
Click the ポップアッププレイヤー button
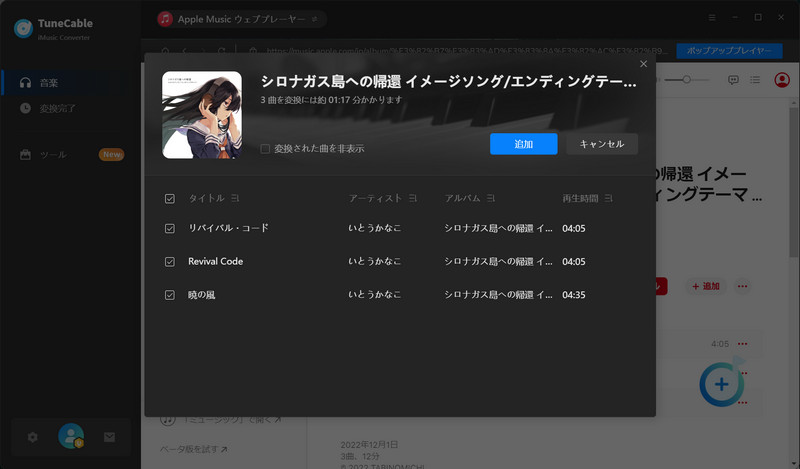pos(729,51)
